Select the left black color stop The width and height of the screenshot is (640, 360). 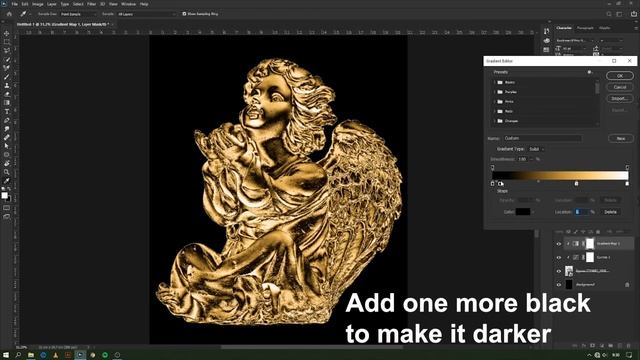pyautogui.click(x=492, y=184)
